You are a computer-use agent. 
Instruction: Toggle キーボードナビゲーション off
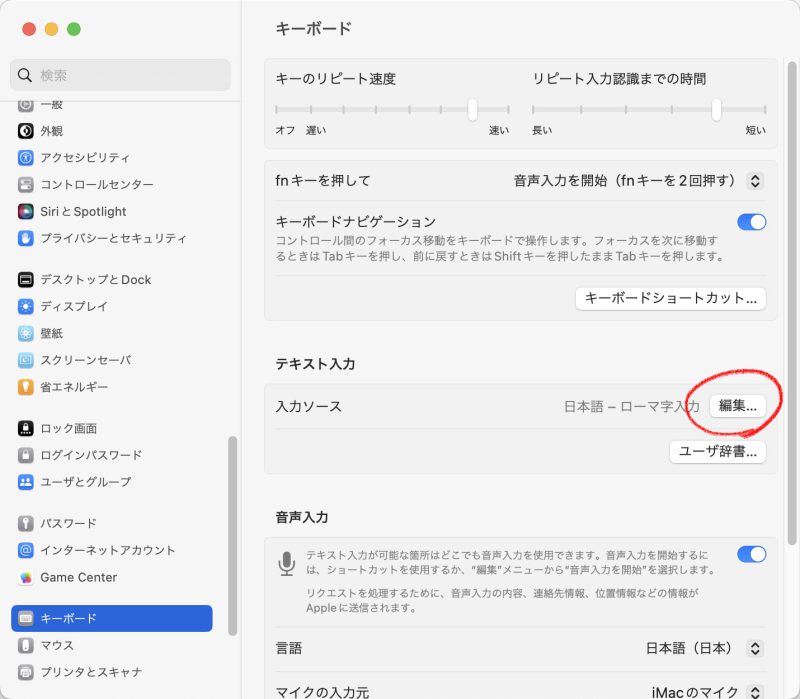[751, 222]
